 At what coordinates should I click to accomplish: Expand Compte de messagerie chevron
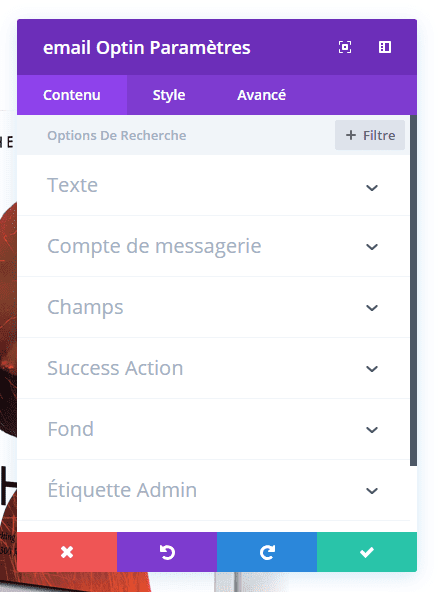coord(372,247)
